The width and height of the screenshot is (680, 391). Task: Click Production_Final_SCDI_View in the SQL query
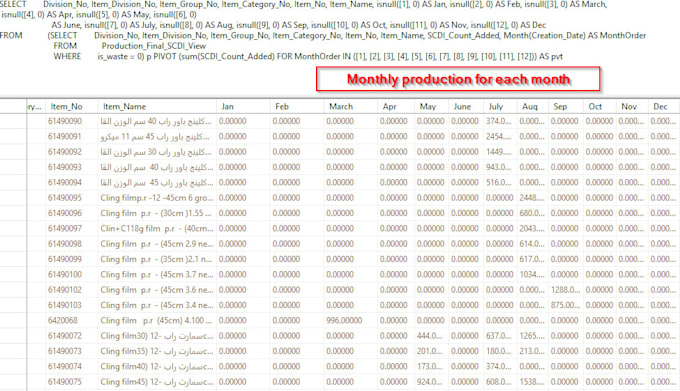click(x=154, y=46)
